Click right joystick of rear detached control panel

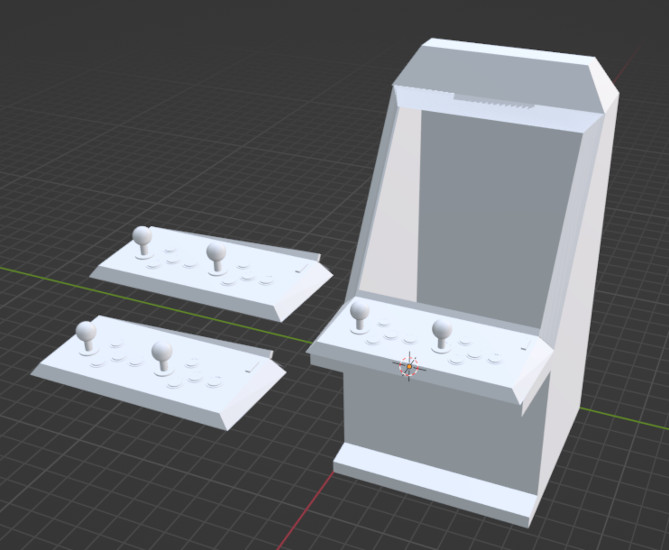tap(216, 254)
